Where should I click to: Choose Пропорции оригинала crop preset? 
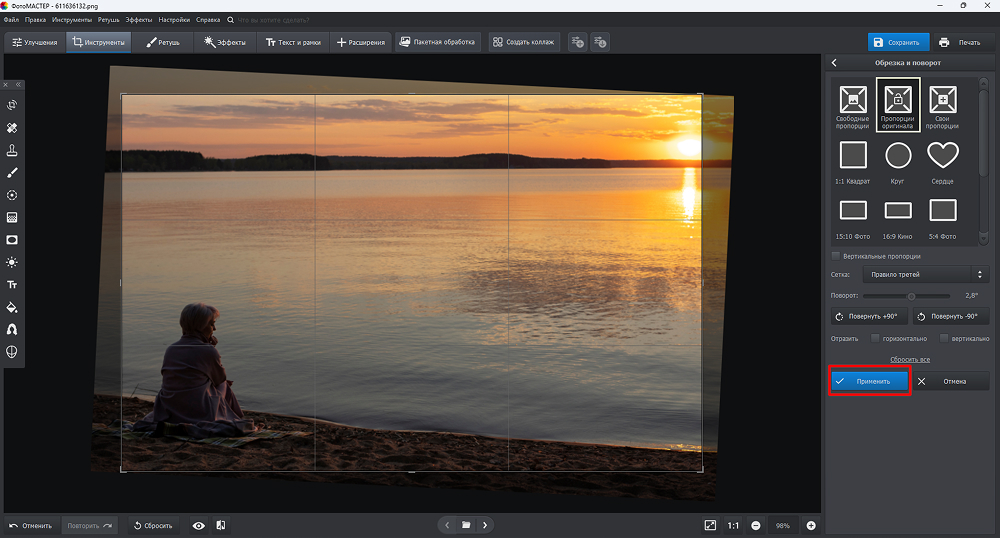click(x=898, y=105)
